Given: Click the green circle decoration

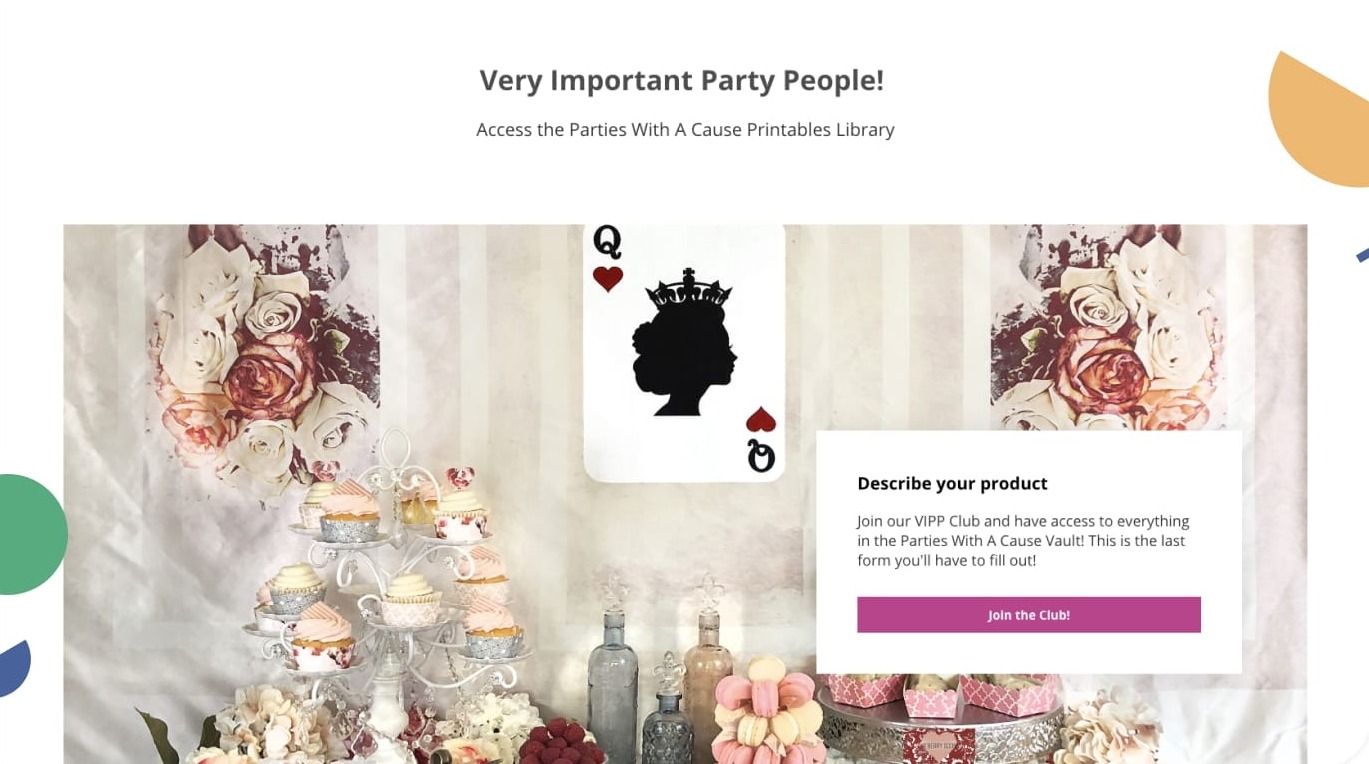Looking at the screenshot, I should [30, 534].
